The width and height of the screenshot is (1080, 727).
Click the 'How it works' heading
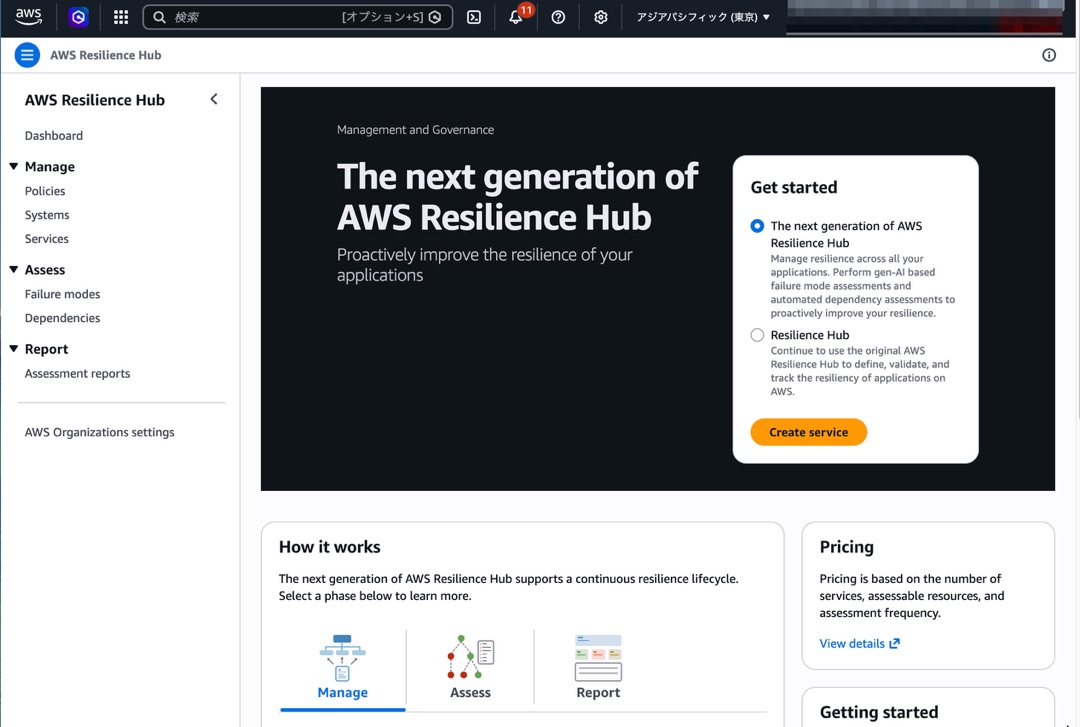329,547
